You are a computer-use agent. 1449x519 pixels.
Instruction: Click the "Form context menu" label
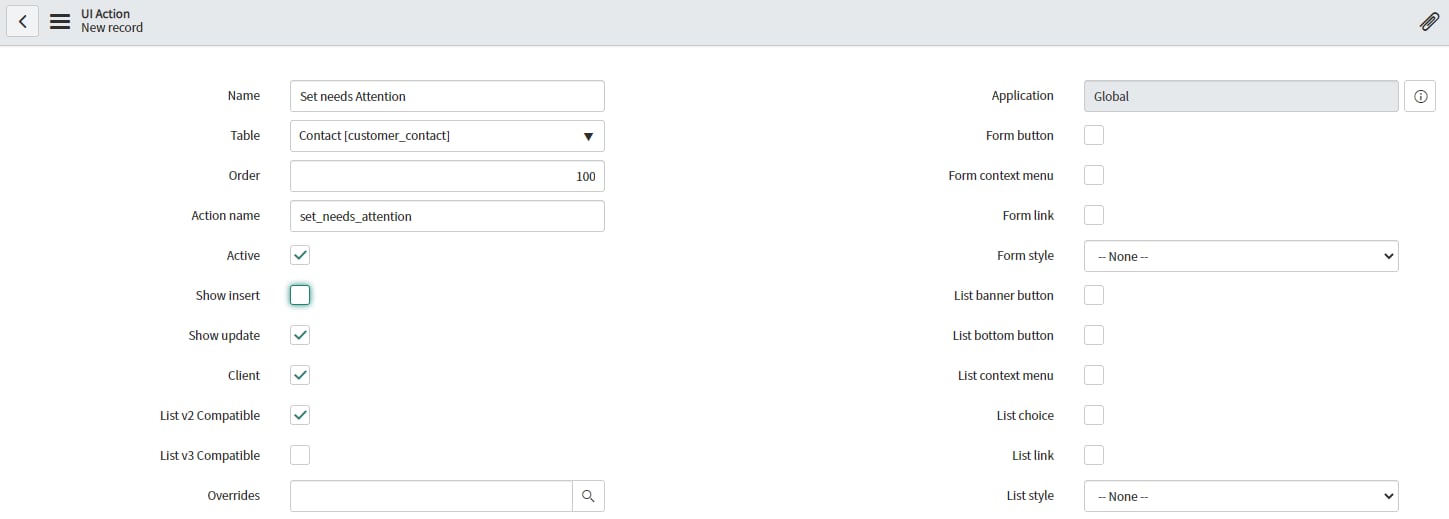(x=1001, y=175)
